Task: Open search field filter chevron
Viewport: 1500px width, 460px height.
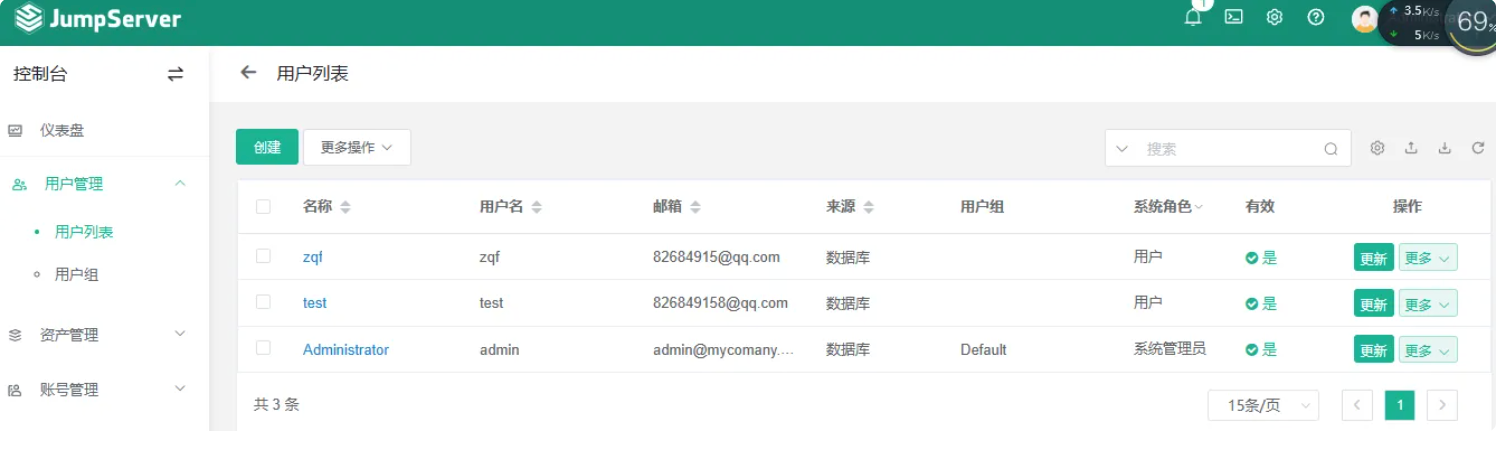Action: tap(1121, 148)
